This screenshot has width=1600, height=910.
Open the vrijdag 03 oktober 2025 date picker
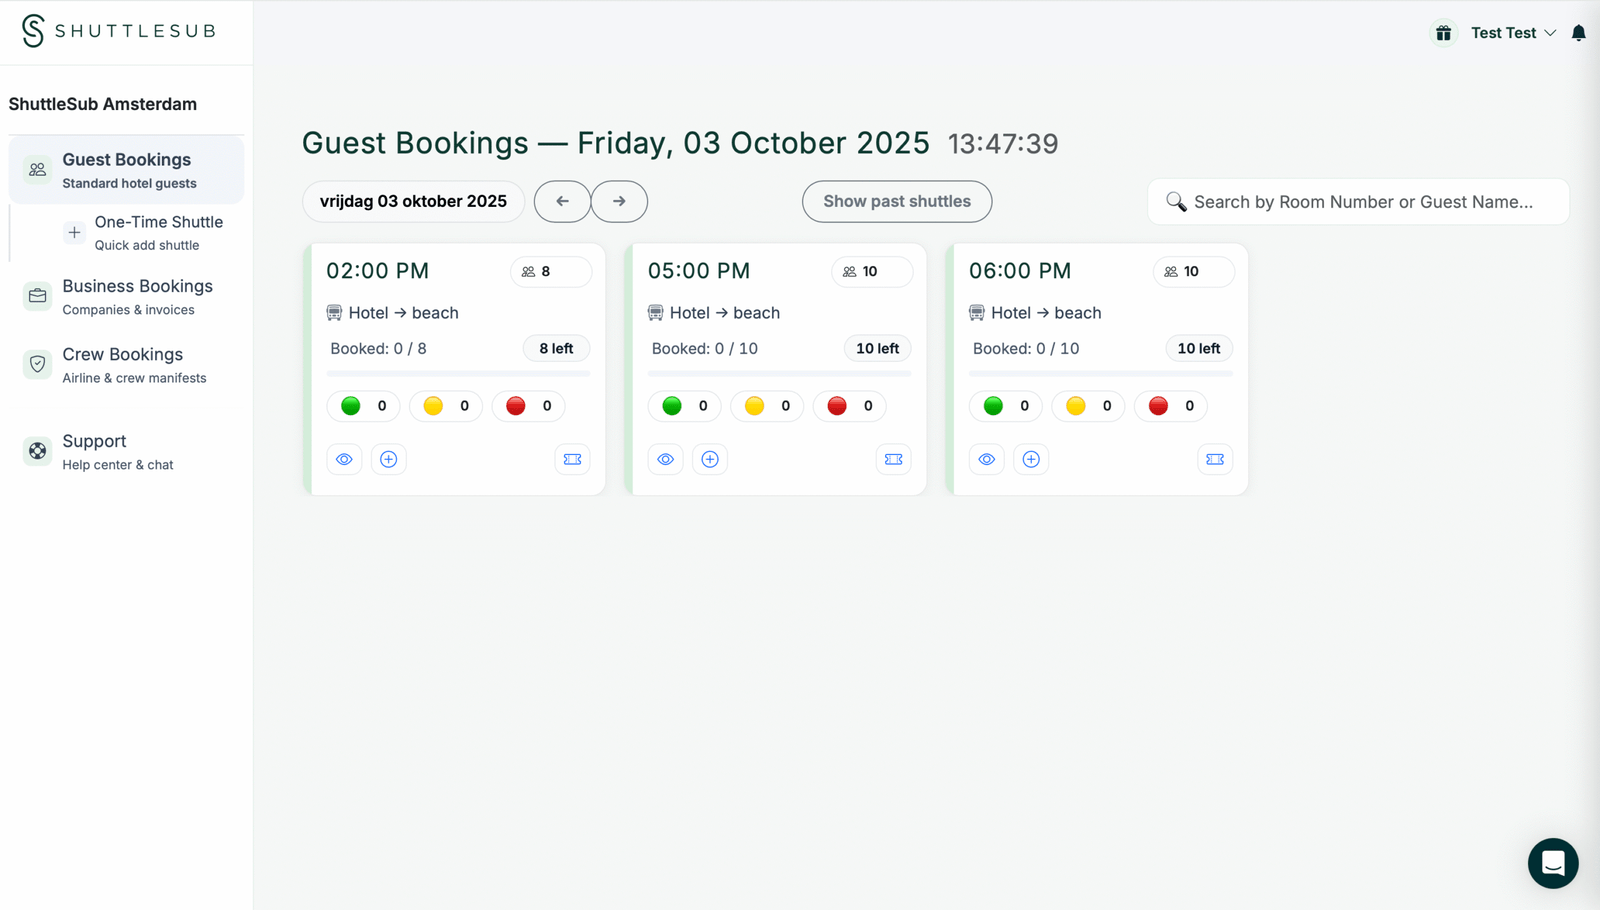point(413,201)
